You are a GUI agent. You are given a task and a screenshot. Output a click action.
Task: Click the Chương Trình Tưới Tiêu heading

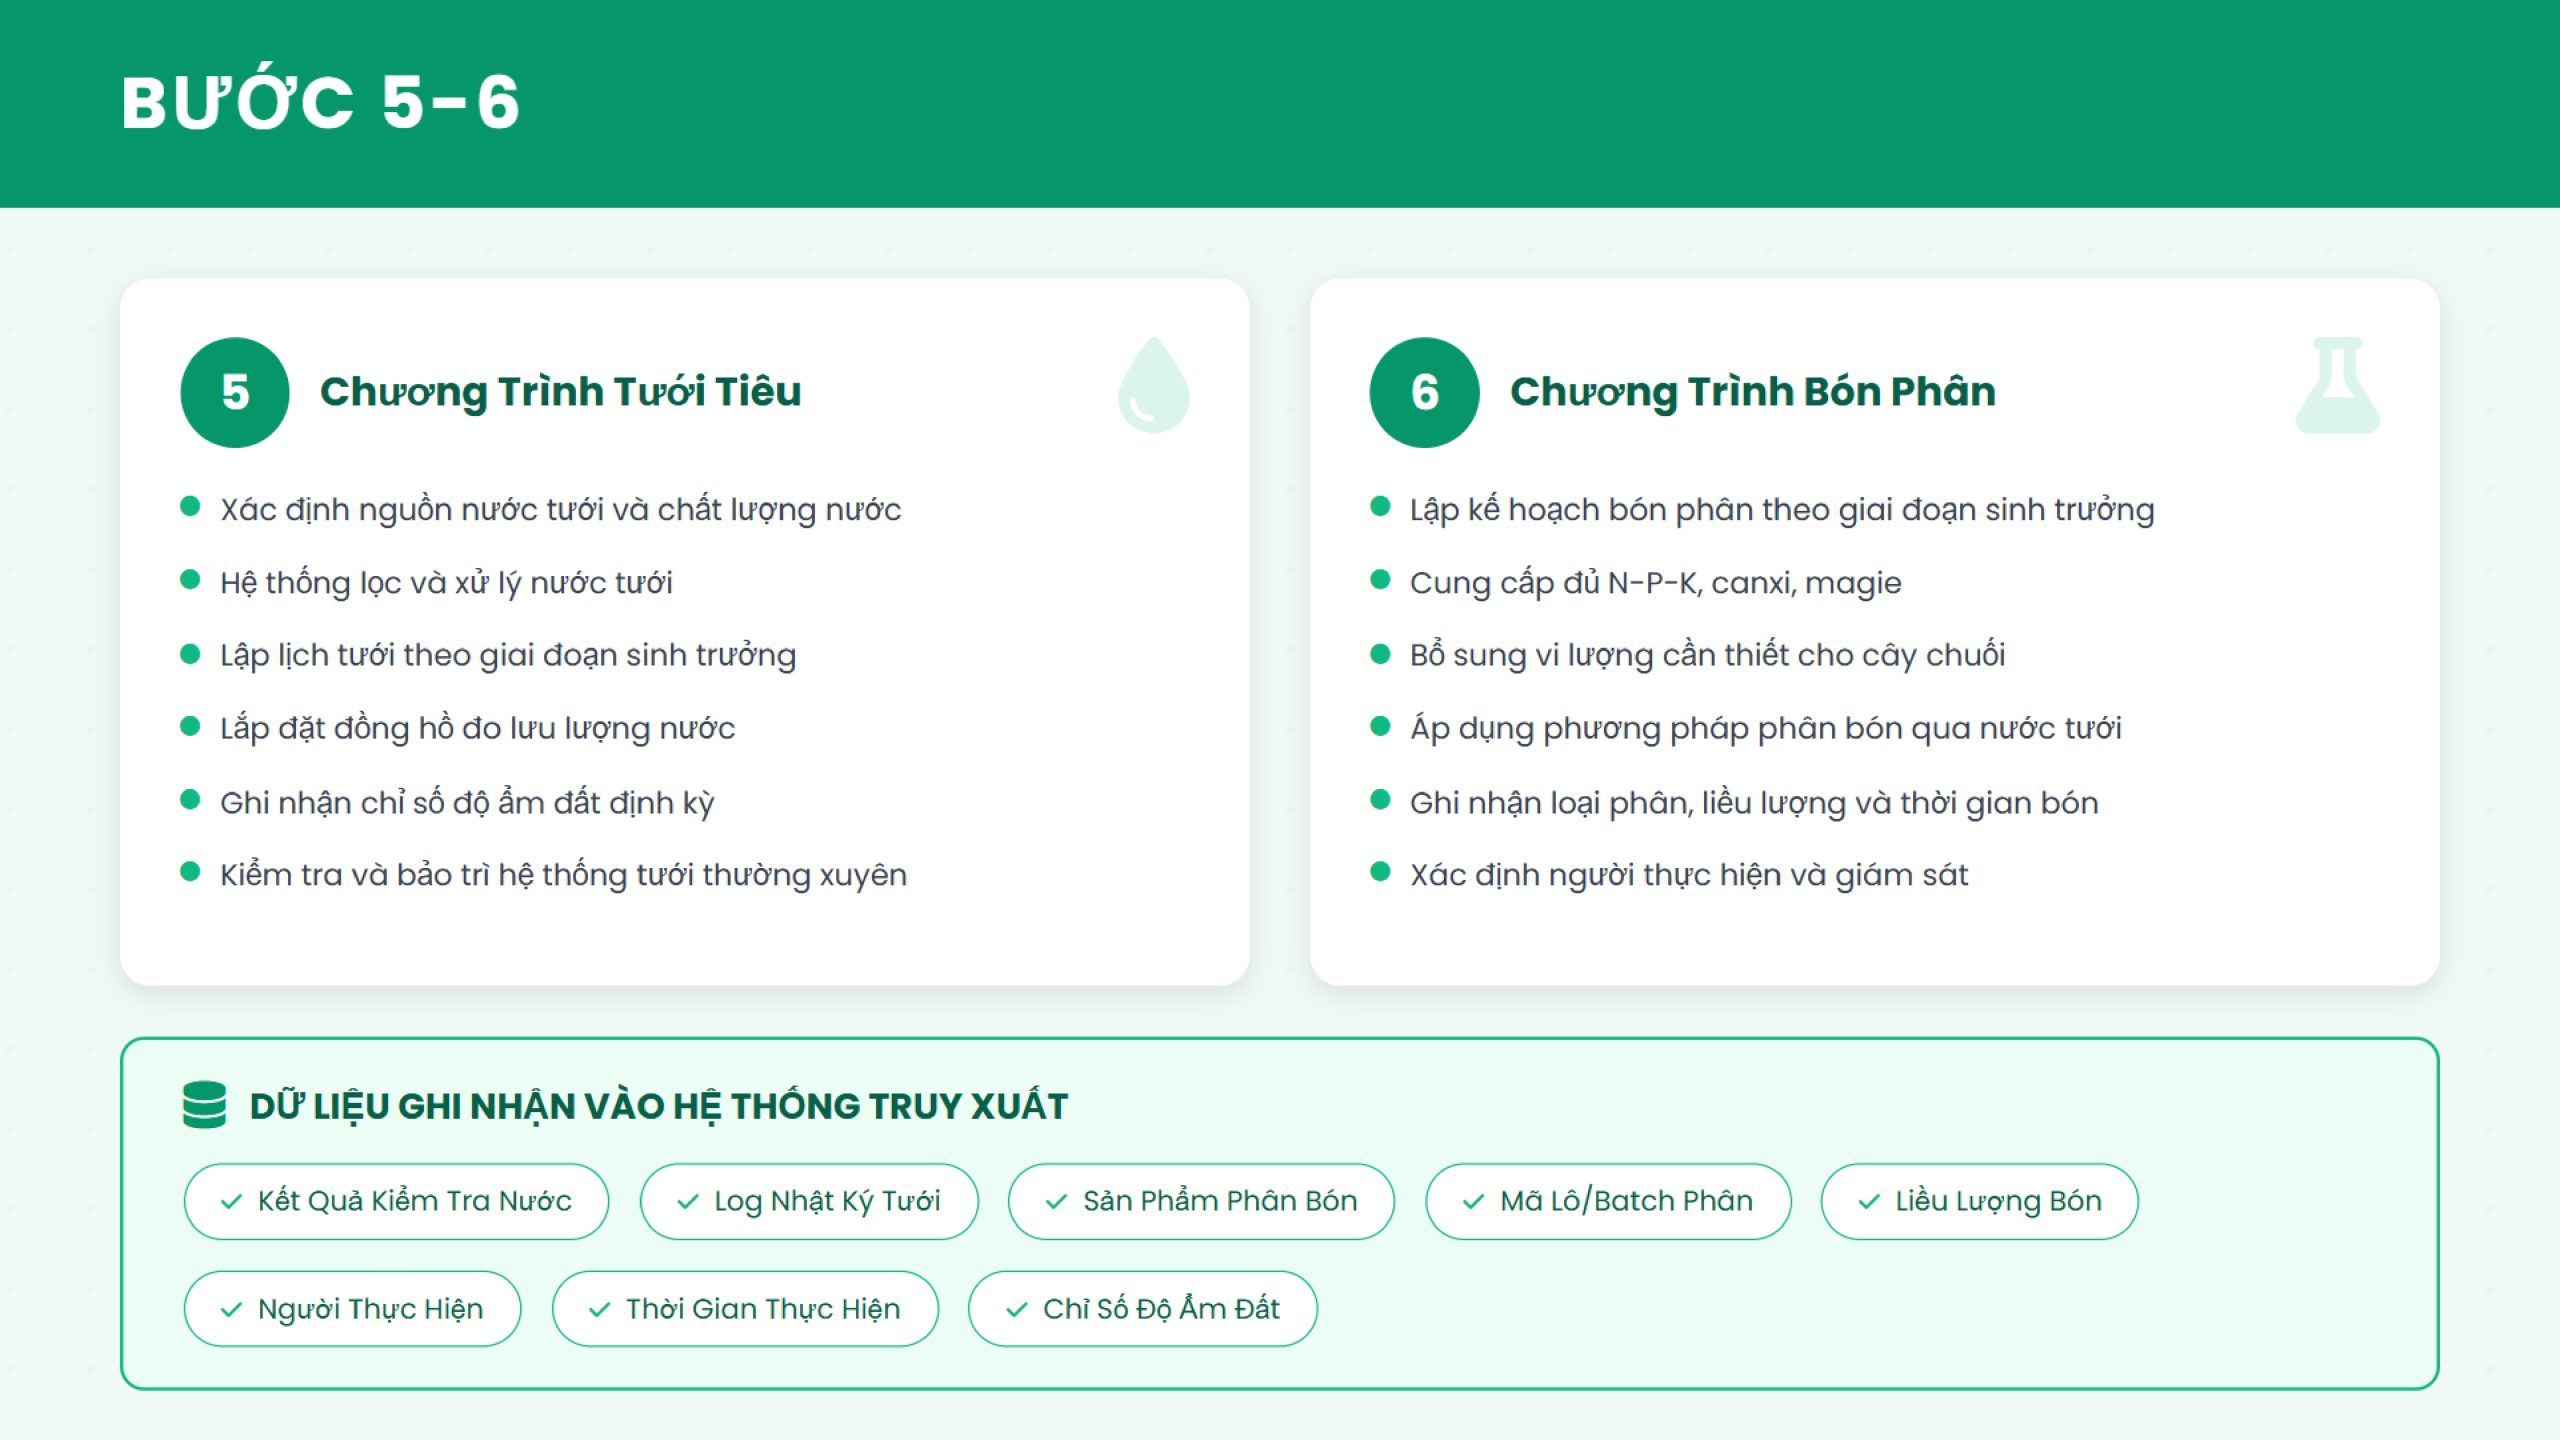click(560, 392)
